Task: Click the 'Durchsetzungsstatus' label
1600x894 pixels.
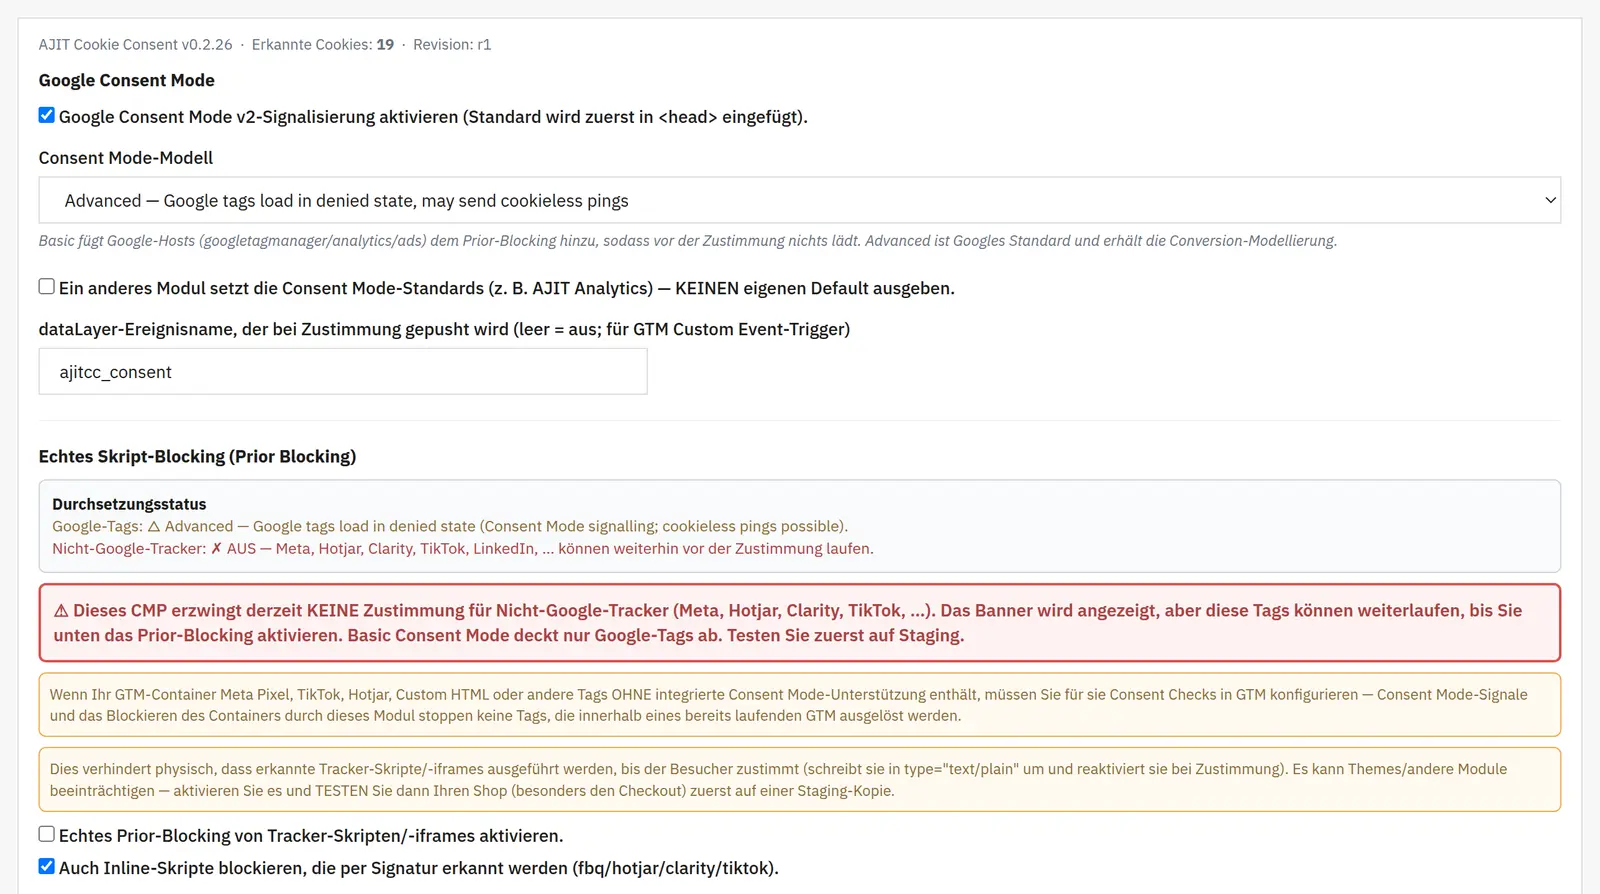Action: coord(129,504)
